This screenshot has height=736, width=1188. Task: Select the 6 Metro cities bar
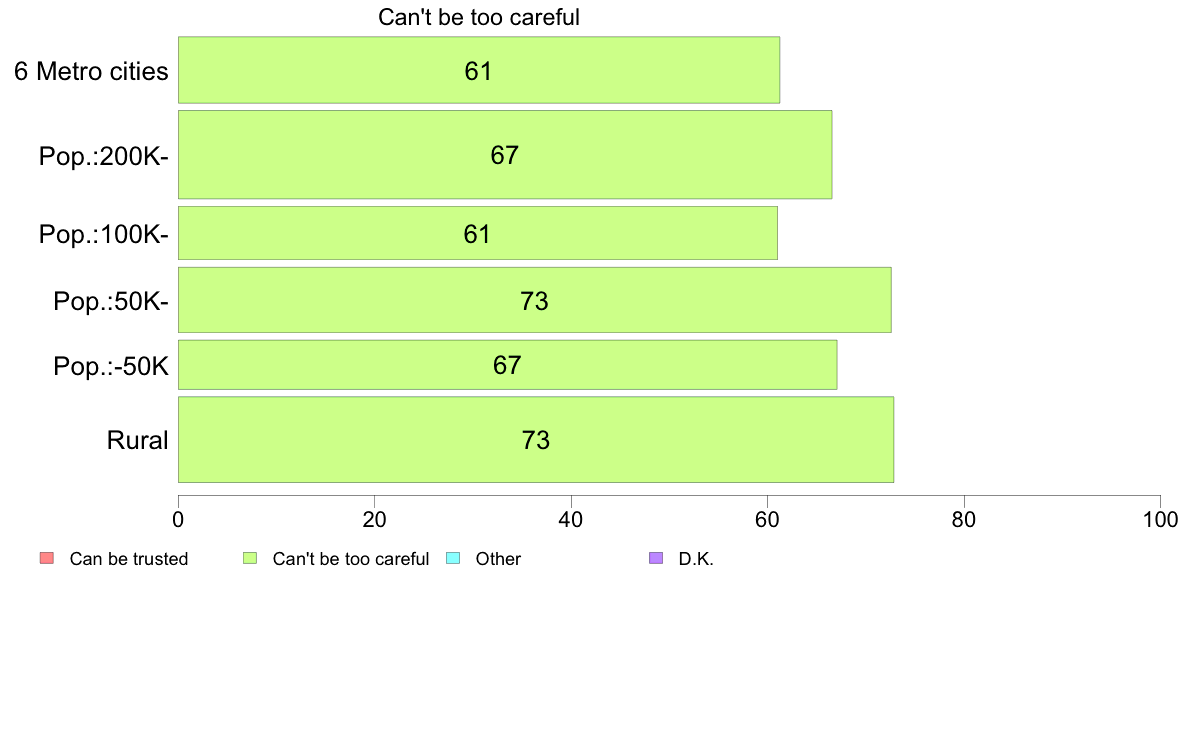(x=479, y=70)
